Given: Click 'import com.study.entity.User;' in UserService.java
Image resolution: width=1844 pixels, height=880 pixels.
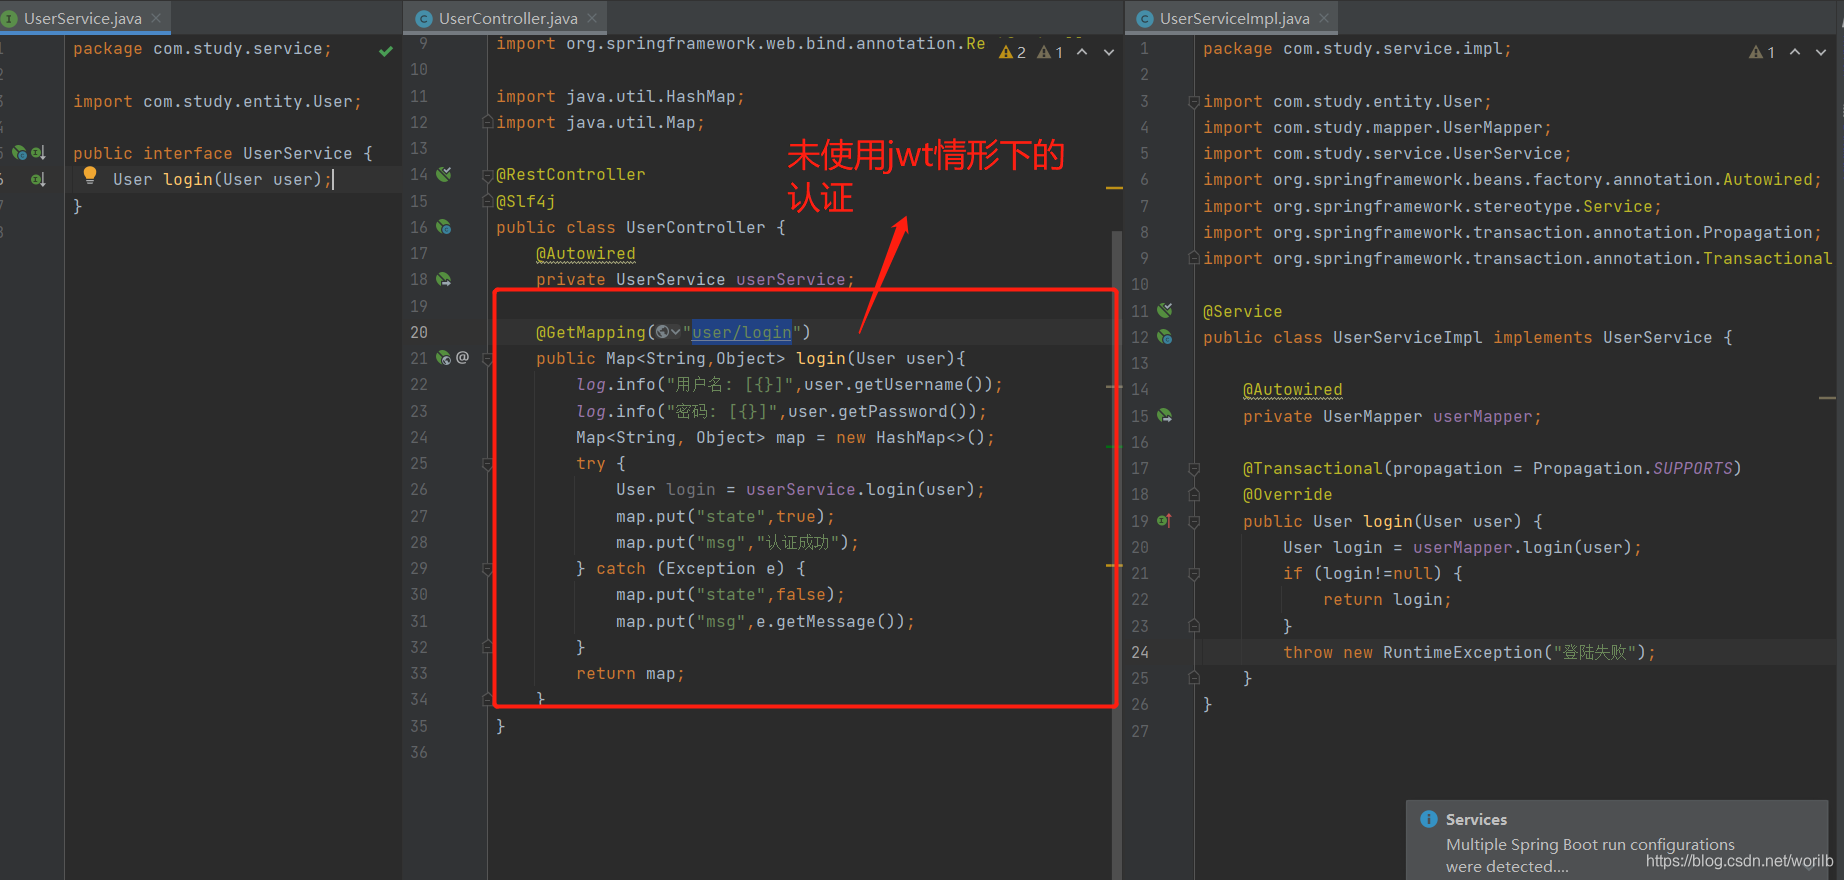Looking at the screenshot, I should [x=217, y=101].
